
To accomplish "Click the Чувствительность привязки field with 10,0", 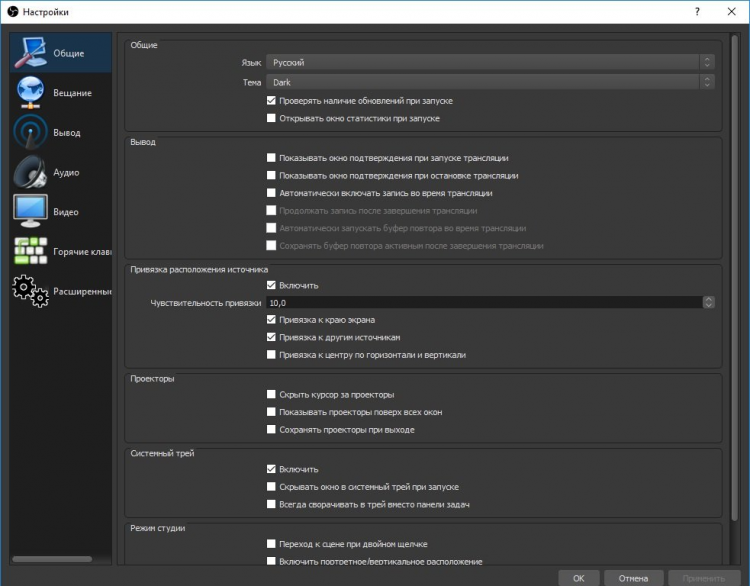I will click(485, 302).
